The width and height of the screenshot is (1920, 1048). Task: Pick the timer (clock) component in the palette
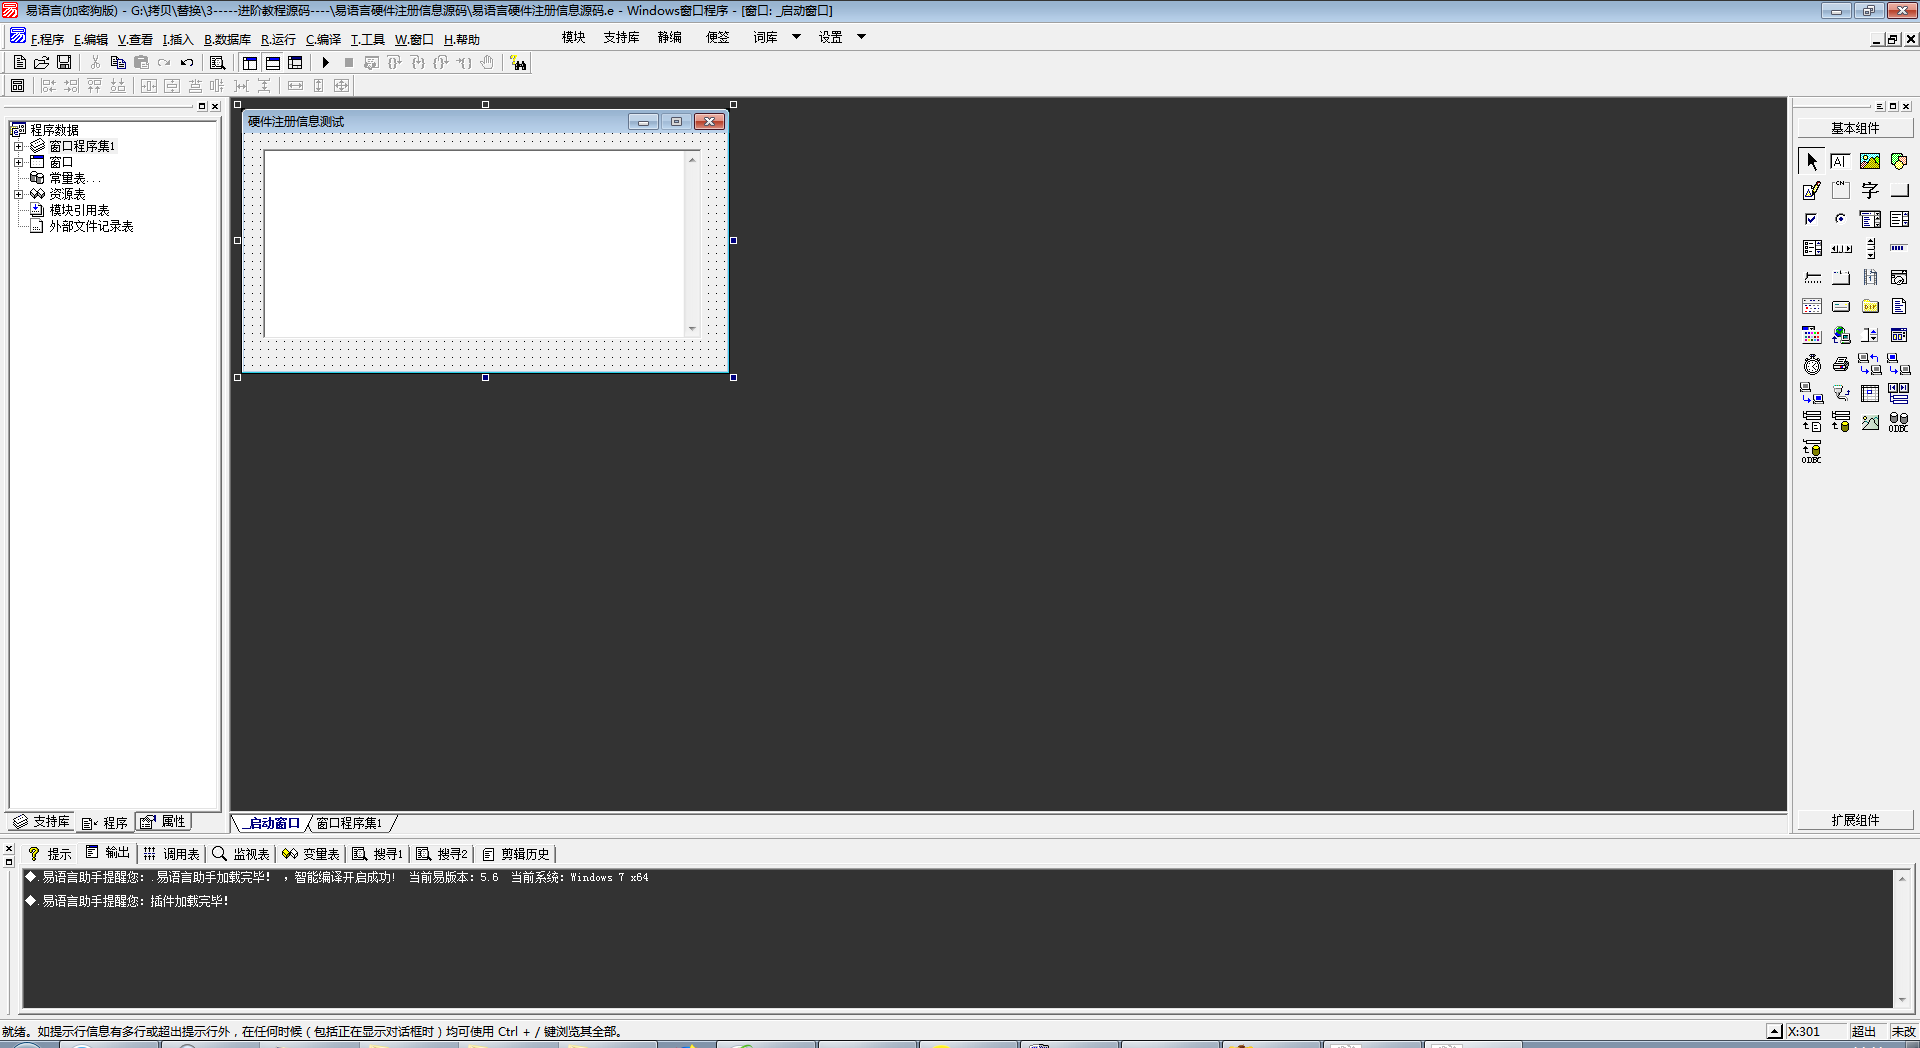(x=1812, y=365)
